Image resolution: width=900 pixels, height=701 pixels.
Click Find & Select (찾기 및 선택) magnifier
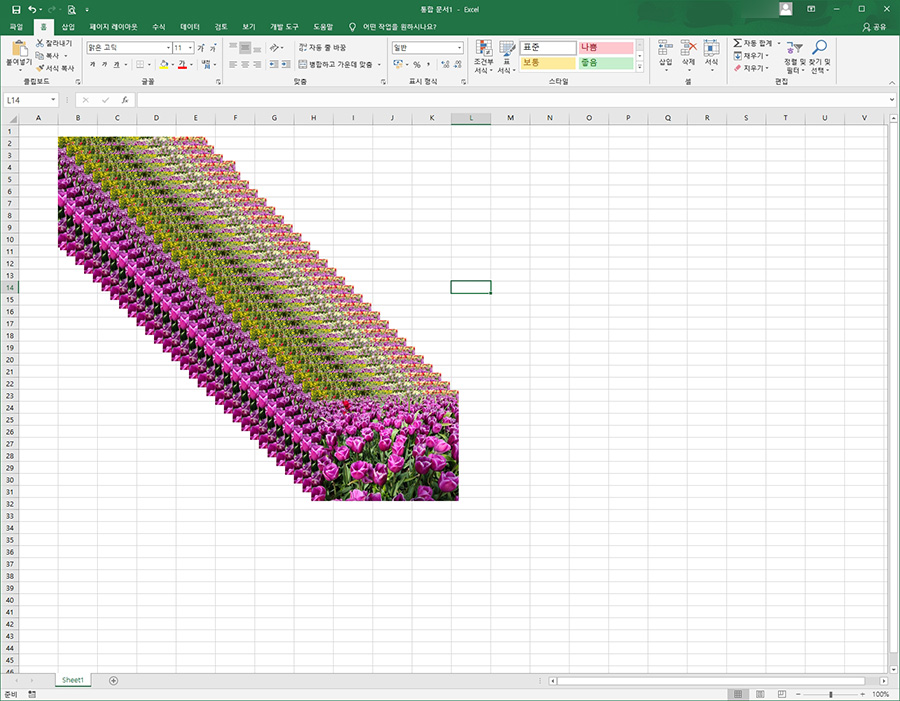pyautogui.click(x=820, y=47)
